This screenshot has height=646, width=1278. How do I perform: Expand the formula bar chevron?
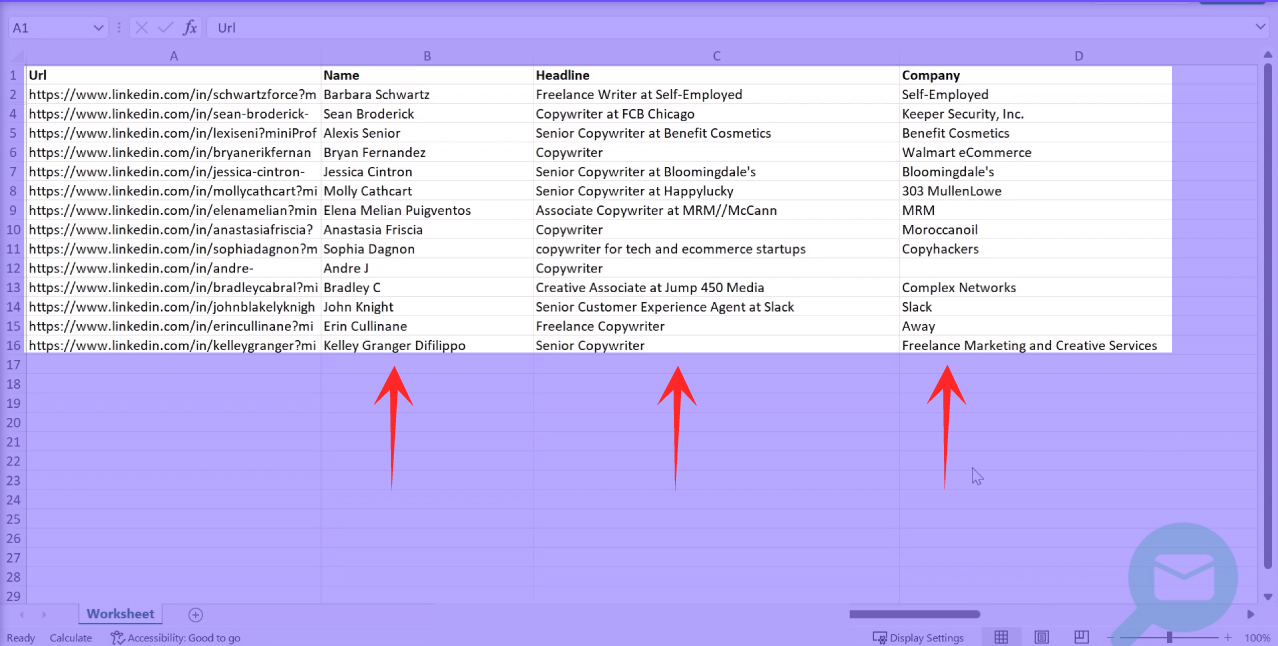pyautogui.click(x=1259, y=28)
